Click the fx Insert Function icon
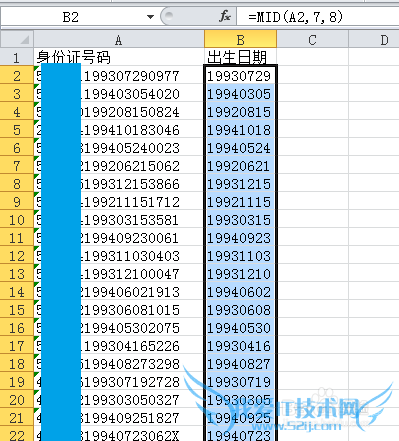This screenshot has height=441, width=399. coord(225,16)
